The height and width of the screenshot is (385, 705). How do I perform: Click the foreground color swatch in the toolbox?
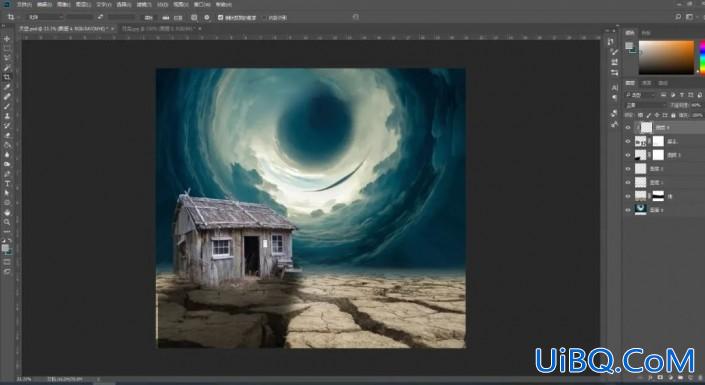tap(5, 248)
